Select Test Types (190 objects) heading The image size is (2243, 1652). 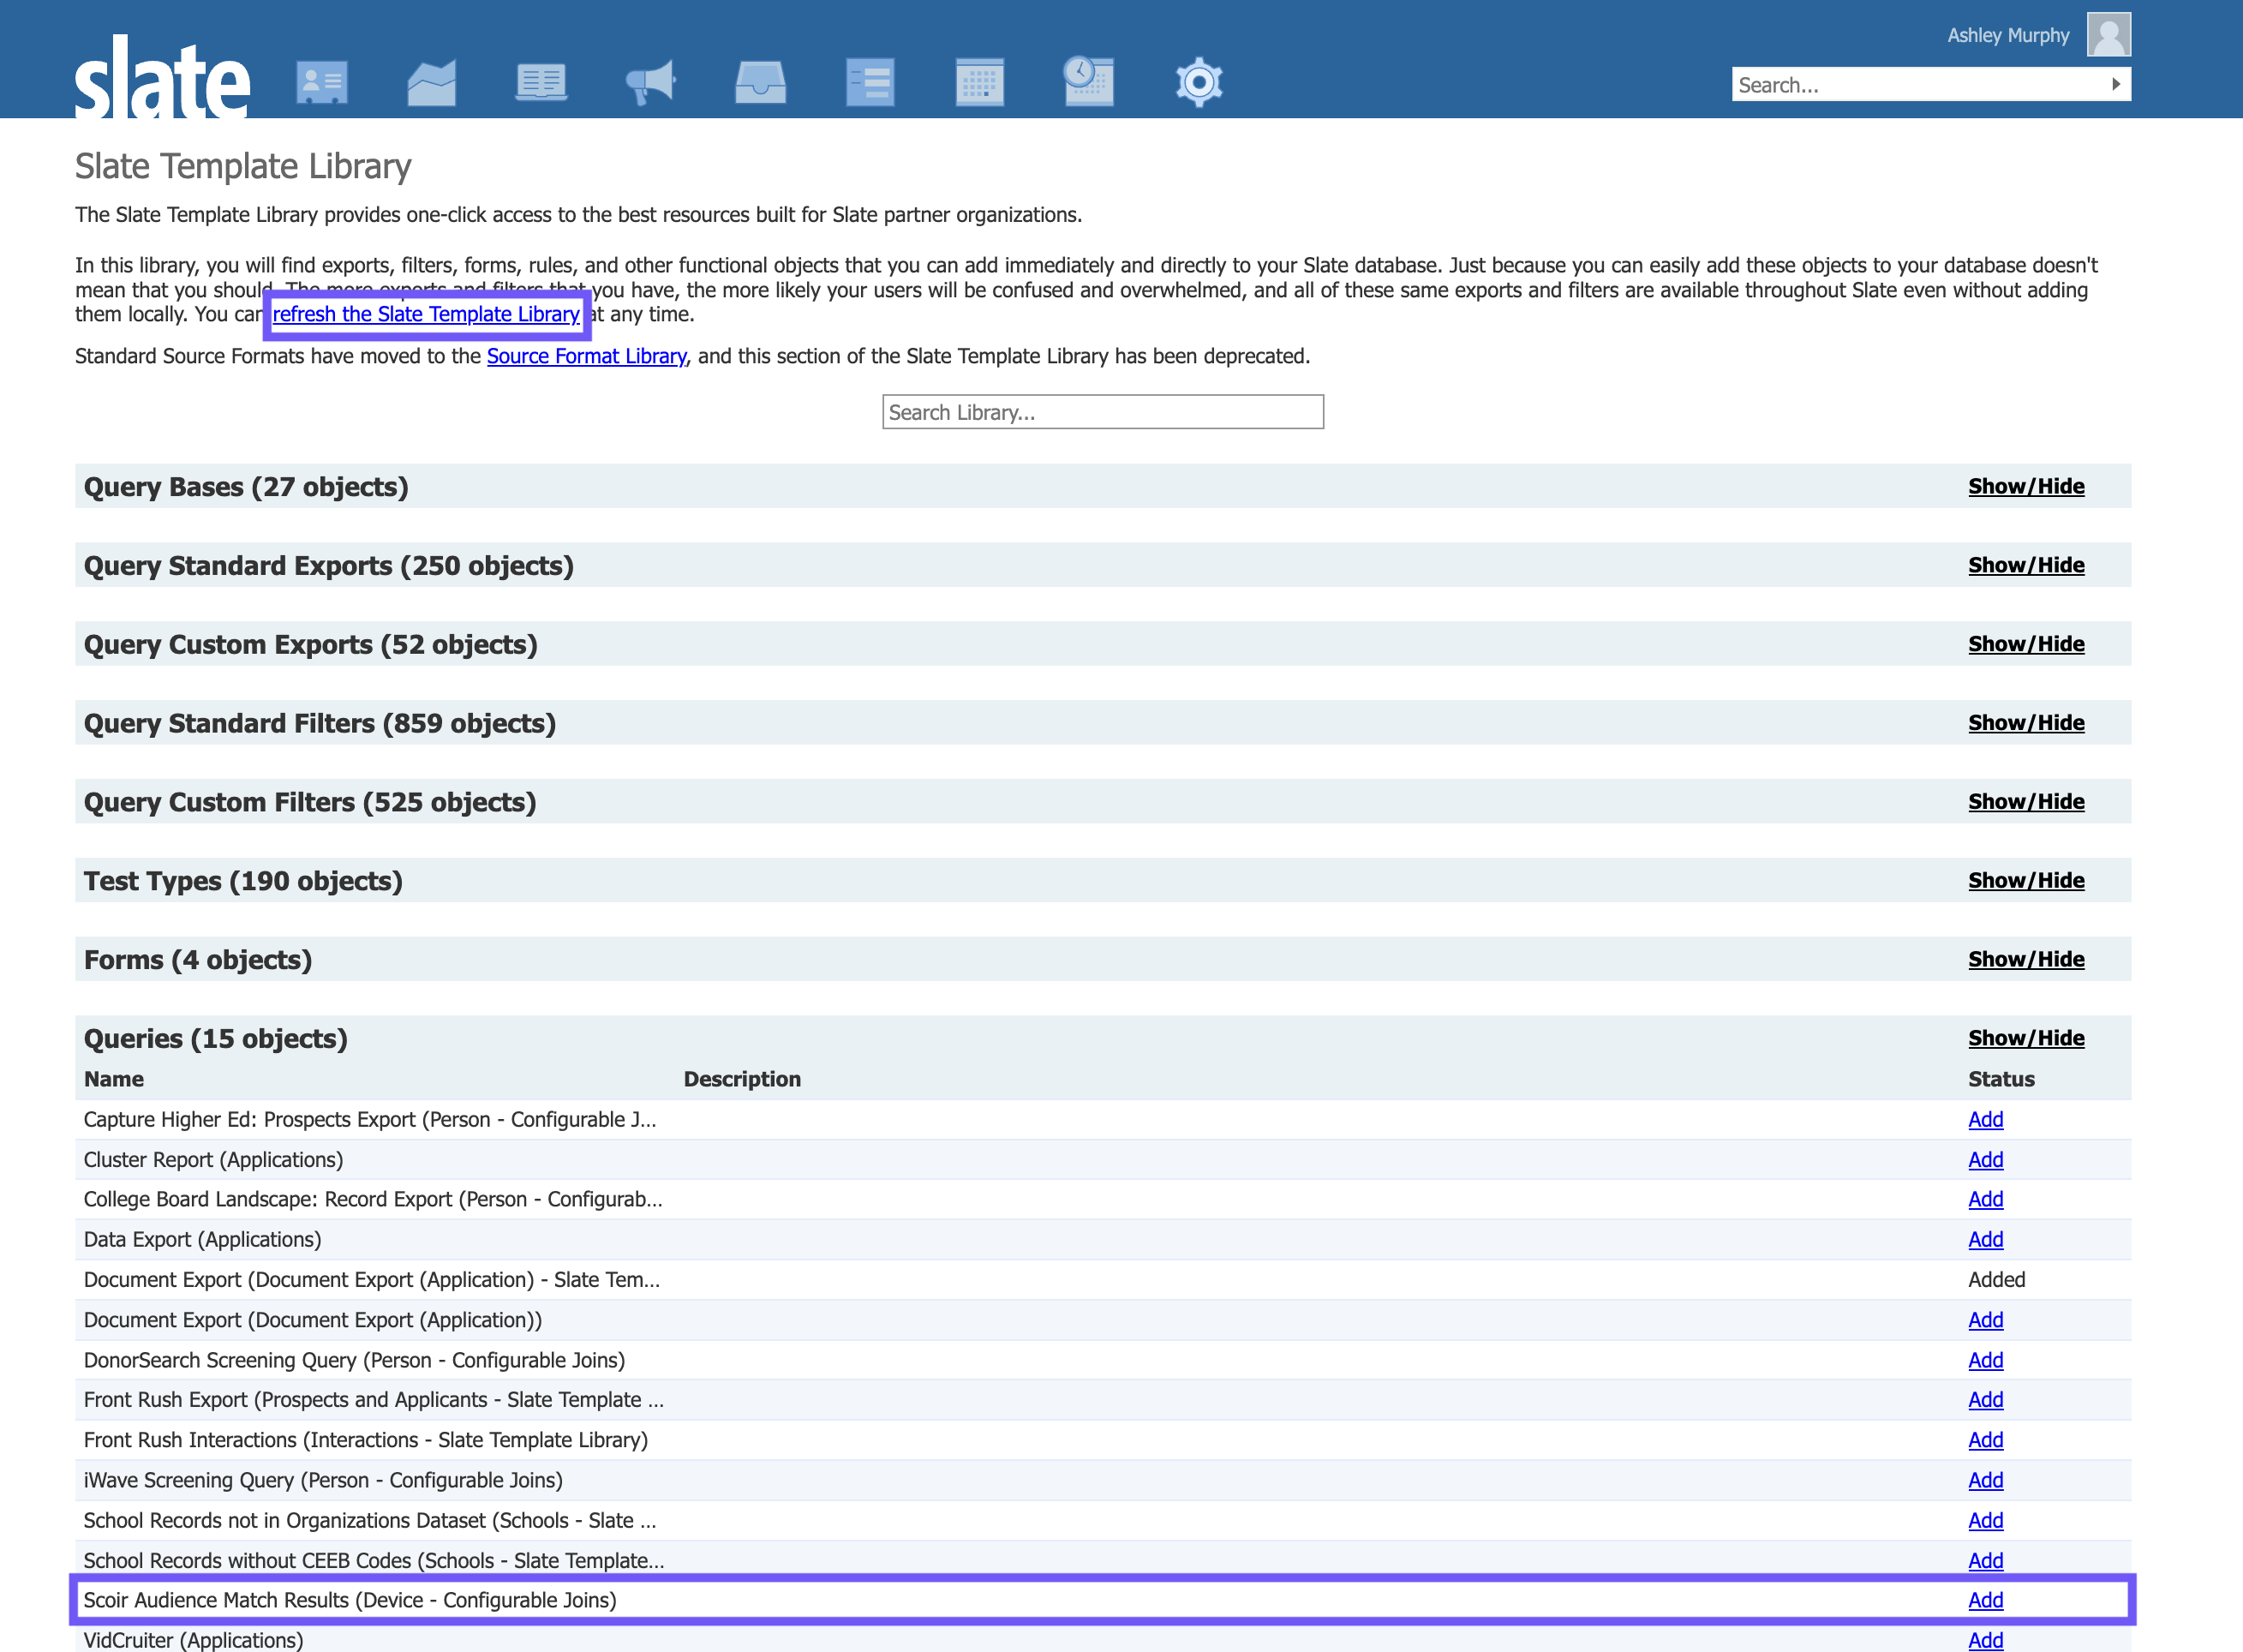[x=243, y=882]
